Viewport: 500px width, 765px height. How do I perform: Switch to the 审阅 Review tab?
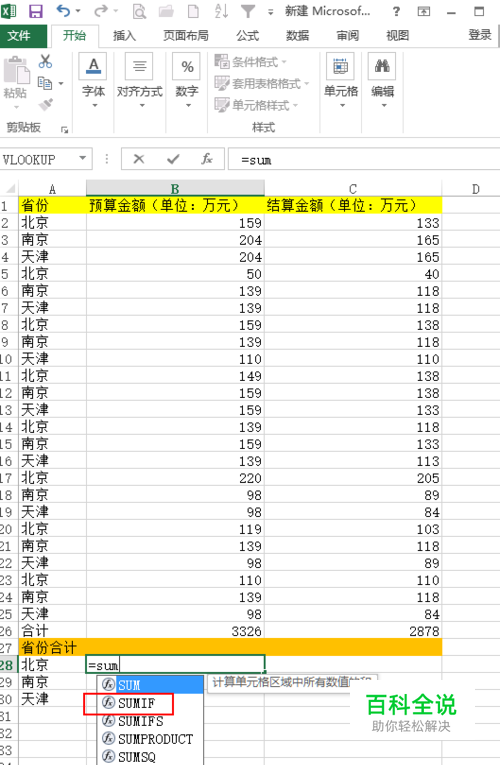coord(347,36)
